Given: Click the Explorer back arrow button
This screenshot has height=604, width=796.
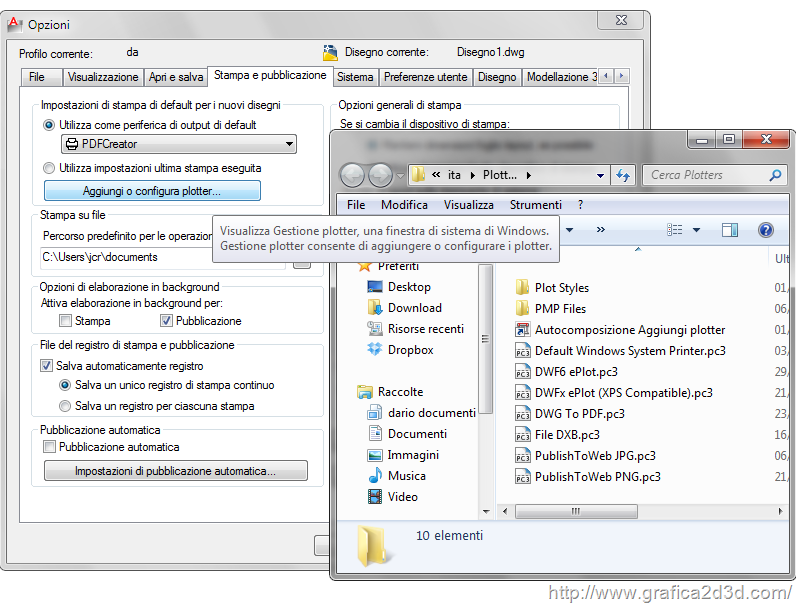Looking at the screenshot, I should click(352, 175).
